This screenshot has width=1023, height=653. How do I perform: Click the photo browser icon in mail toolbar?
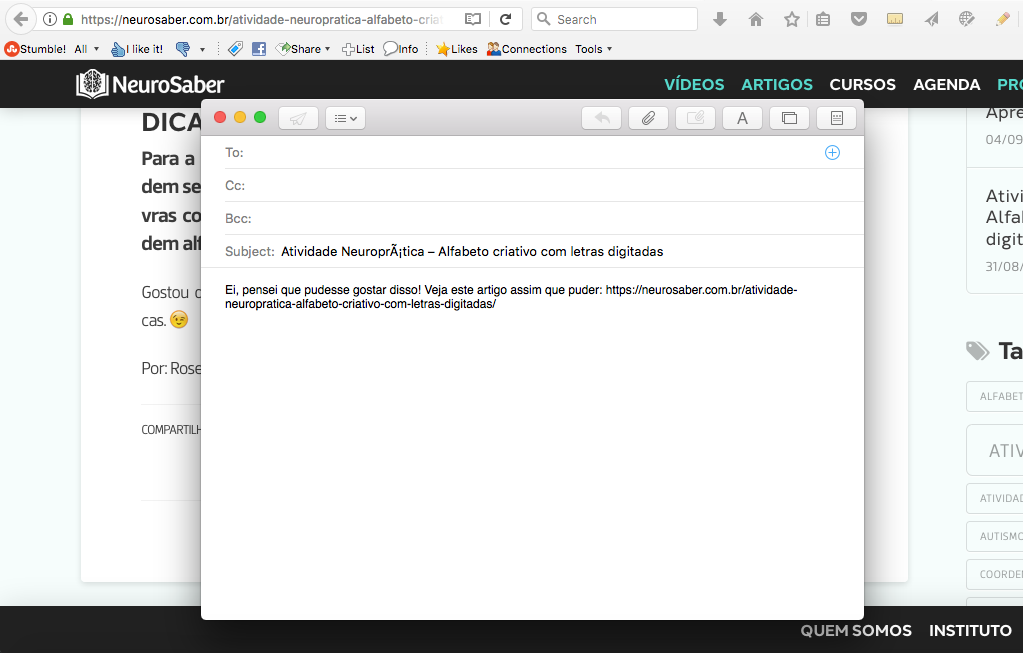point(789,118)
